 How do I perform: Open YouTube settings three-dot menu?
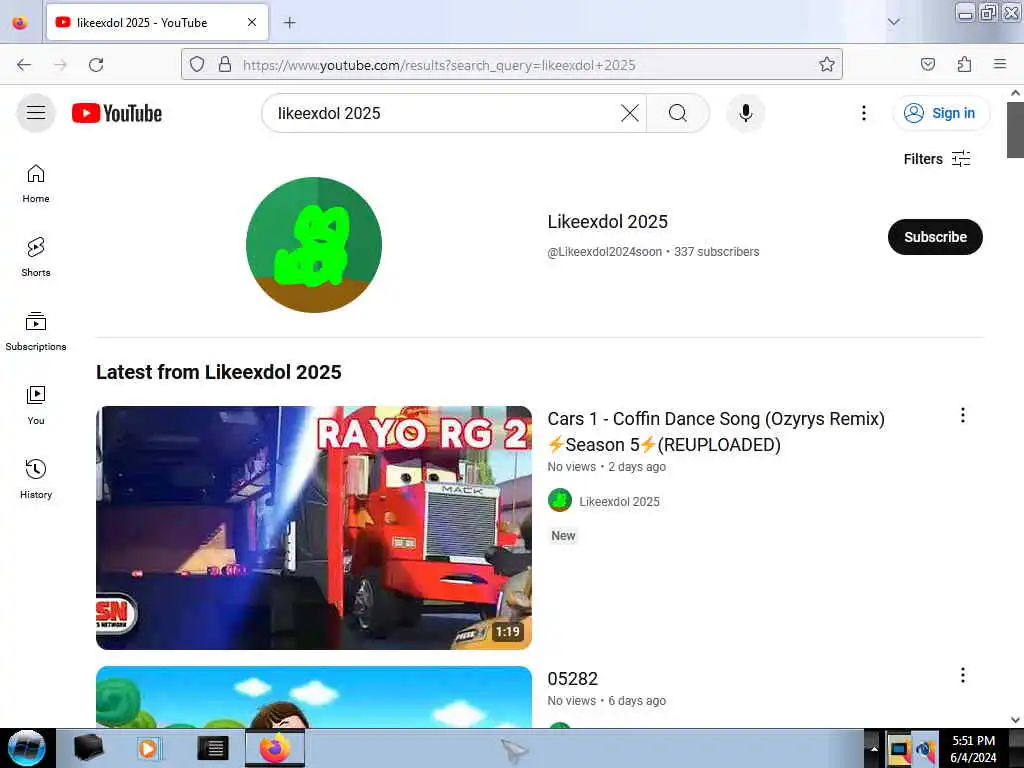pos(863,113)
